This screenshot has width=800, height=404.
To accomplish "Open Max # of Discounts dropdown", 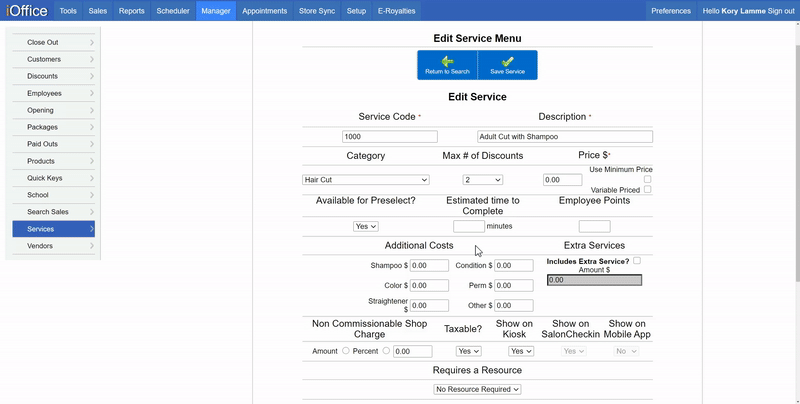I will [x=483, y=180].
